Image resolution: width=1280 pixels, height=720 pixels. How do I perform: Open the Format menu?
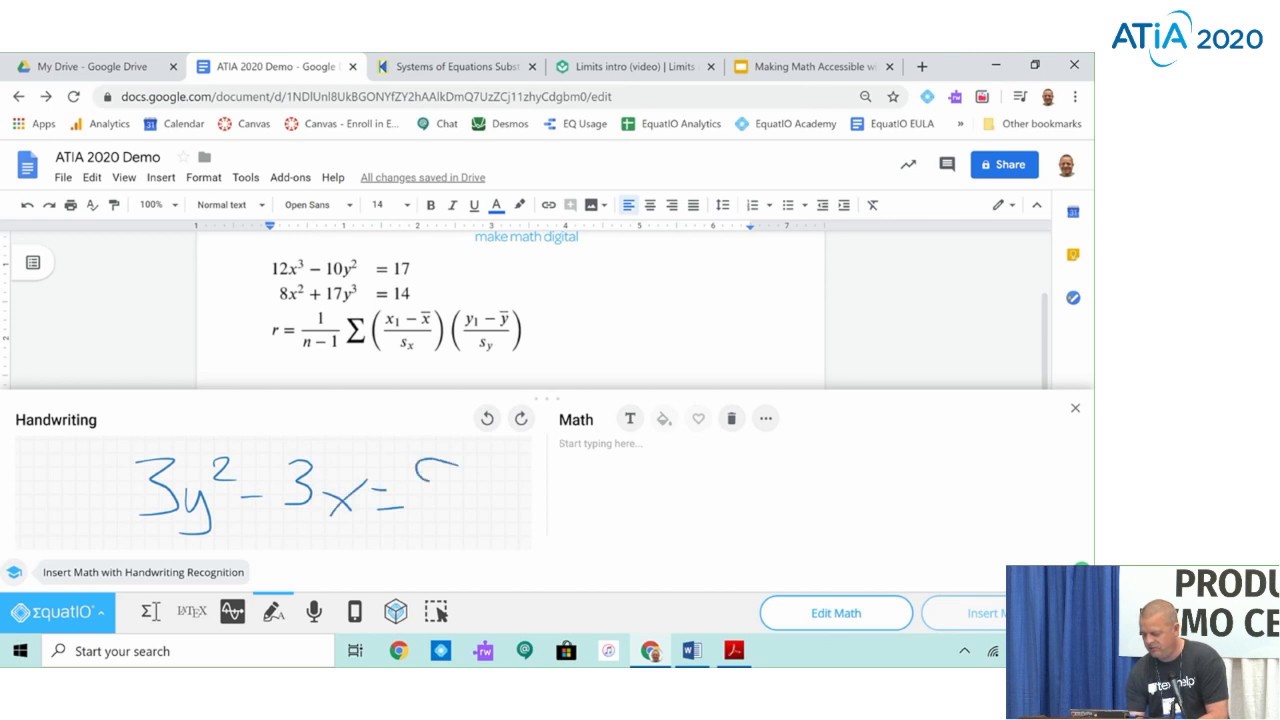(x=203, y=177)
